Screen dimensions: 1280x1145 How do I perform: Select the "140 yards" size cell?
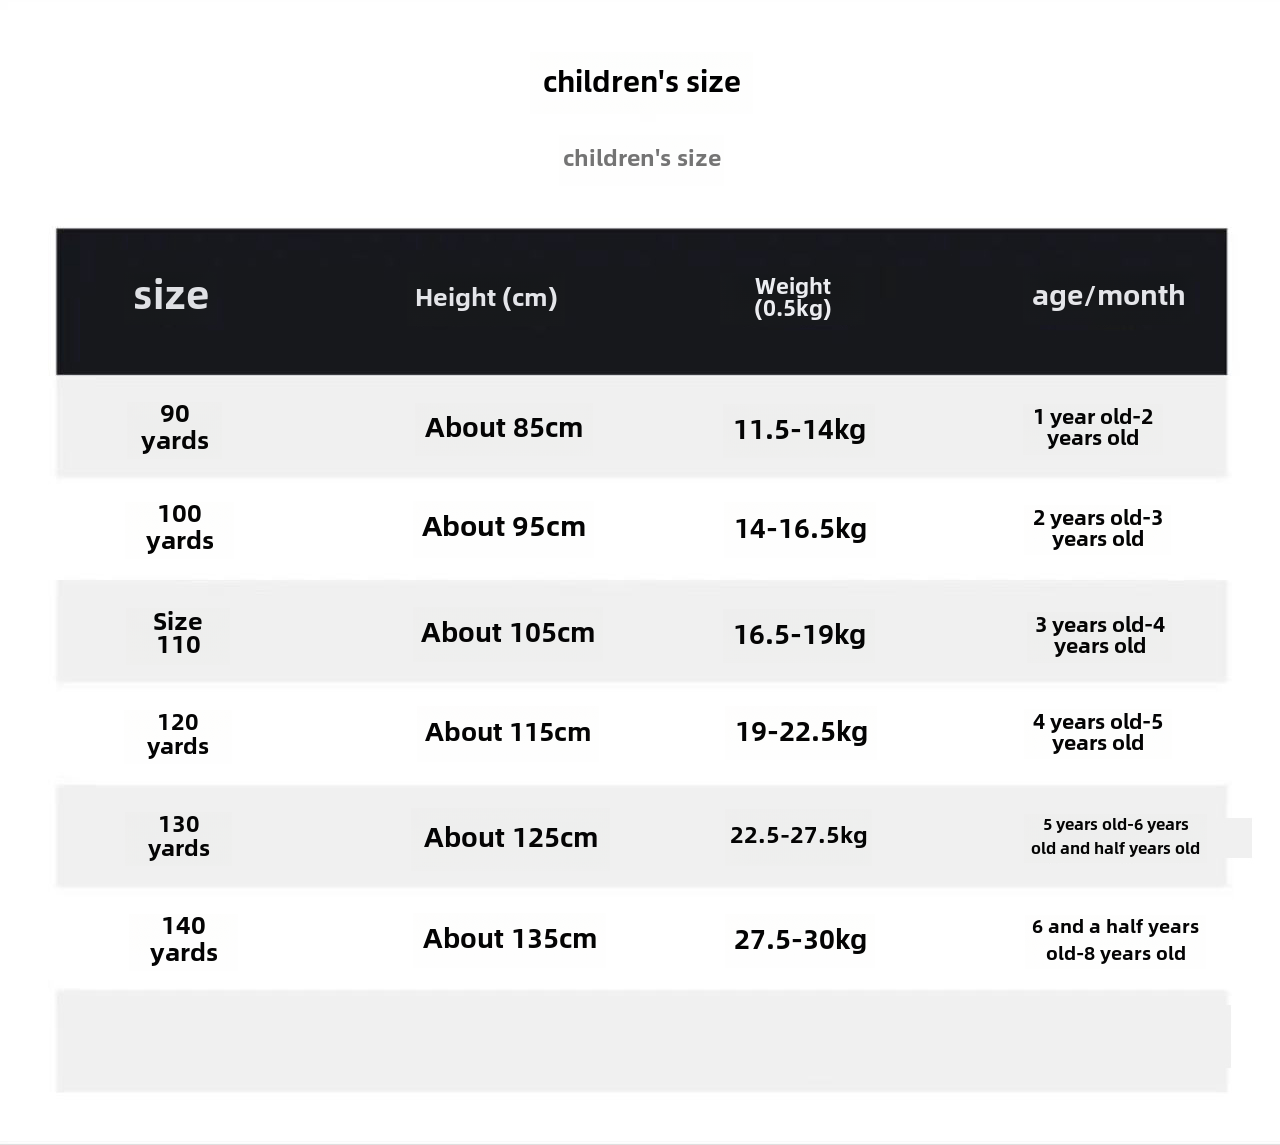[184, 939]
